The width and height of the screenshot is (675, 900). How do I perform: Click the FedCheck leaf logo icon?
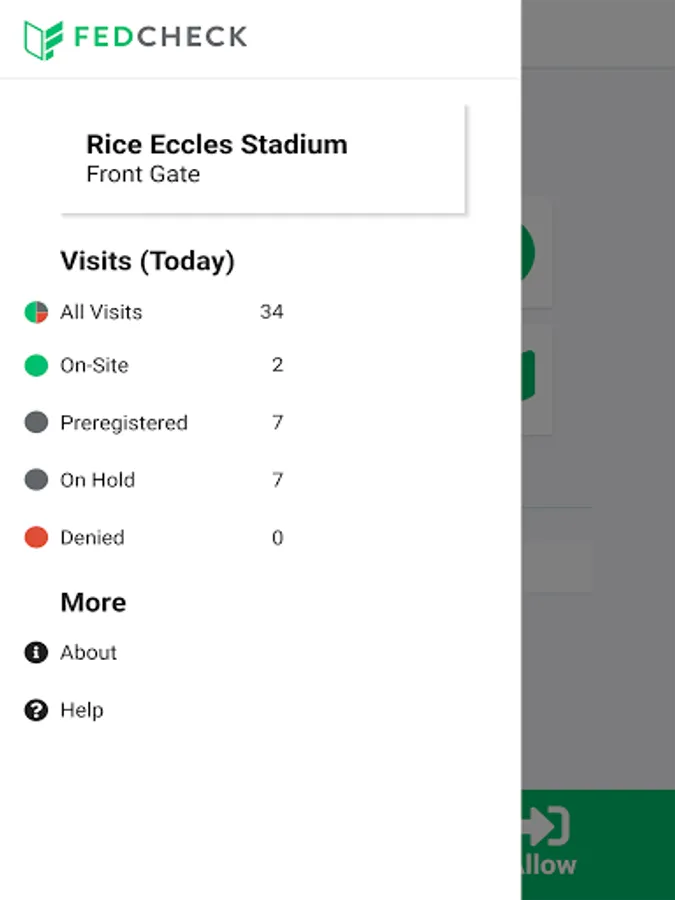[x=43, y=39]
